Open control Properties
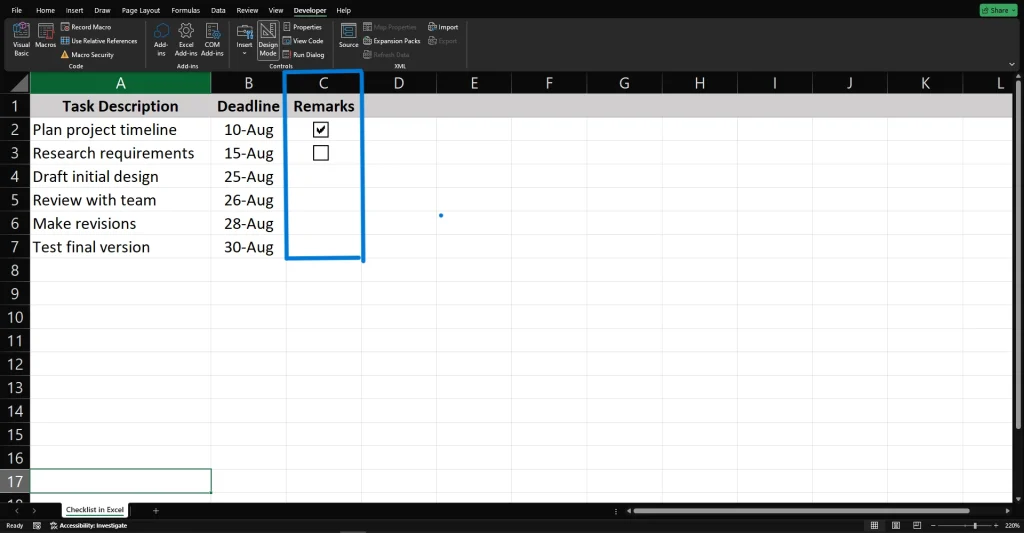1024x533 pixels. click(x=302, y=27)
